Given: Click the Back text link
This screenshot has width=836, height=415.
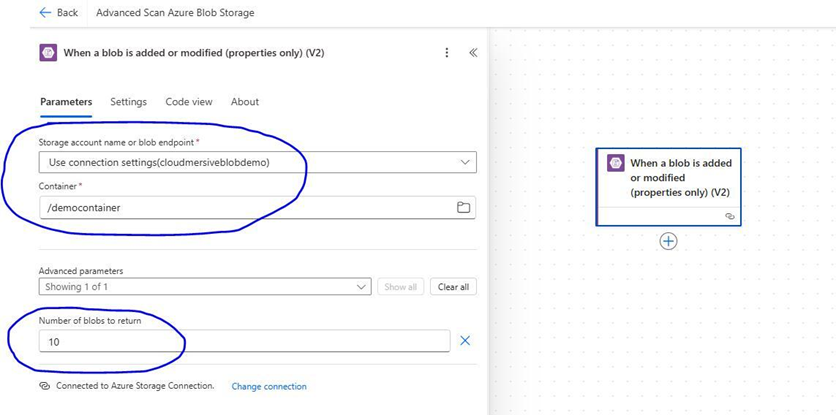Looking at the screenshot, I should pos(67,13).
